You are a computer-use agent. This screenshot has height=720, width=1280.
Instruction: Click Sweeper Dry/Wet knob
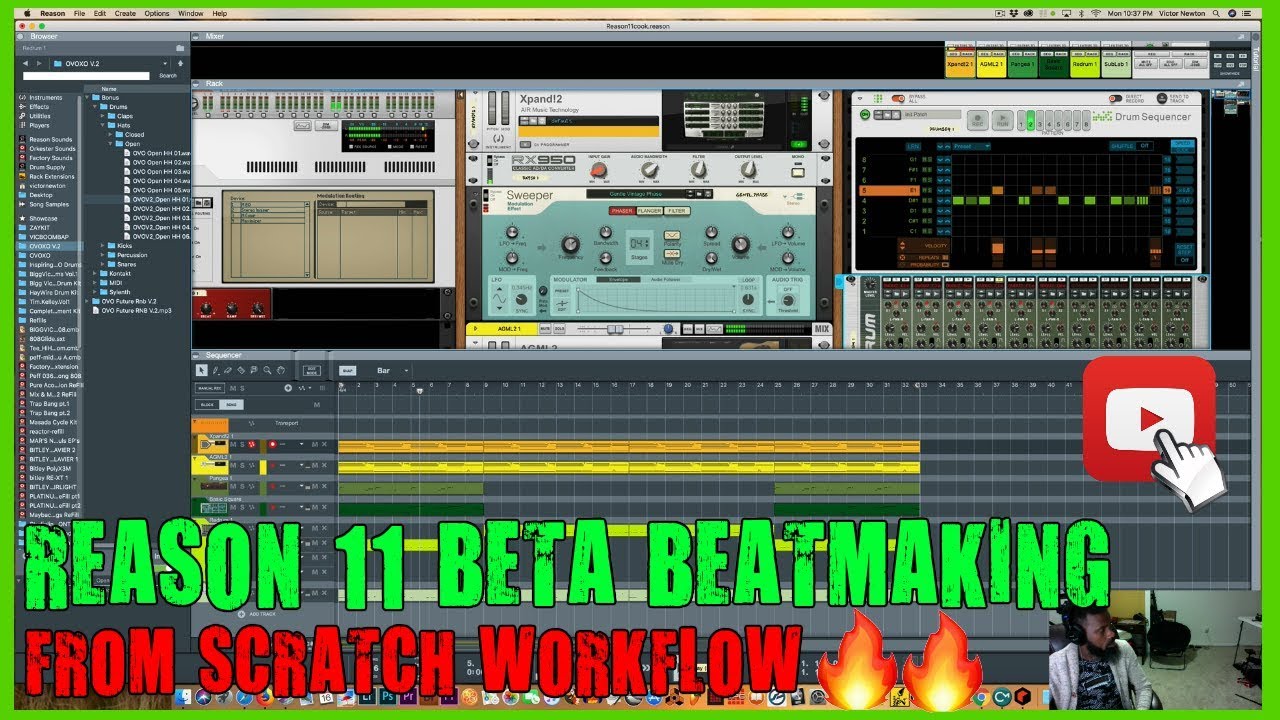tap(711, 258)
